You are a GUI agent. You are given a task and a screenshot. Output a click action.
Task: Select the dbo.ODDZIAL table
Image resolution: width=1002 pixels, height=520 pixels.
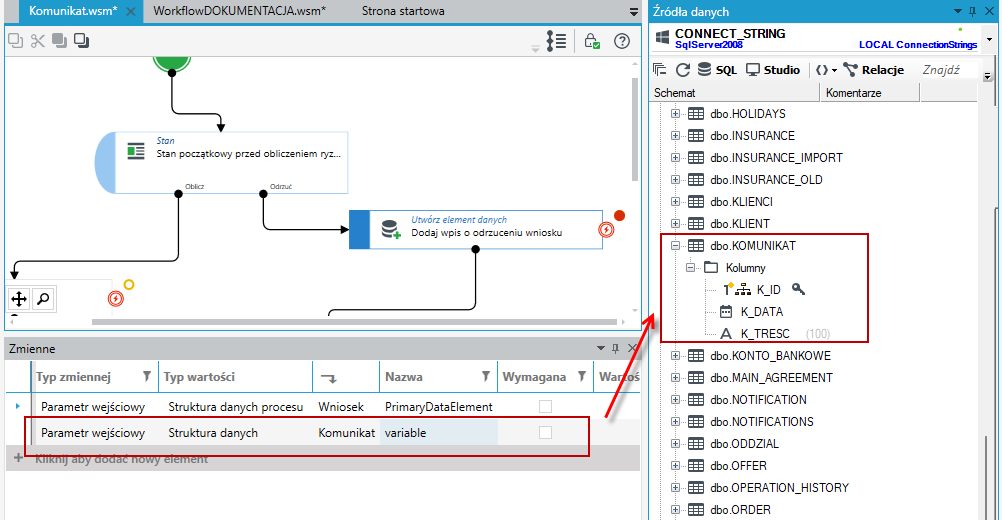coord(744,444)
